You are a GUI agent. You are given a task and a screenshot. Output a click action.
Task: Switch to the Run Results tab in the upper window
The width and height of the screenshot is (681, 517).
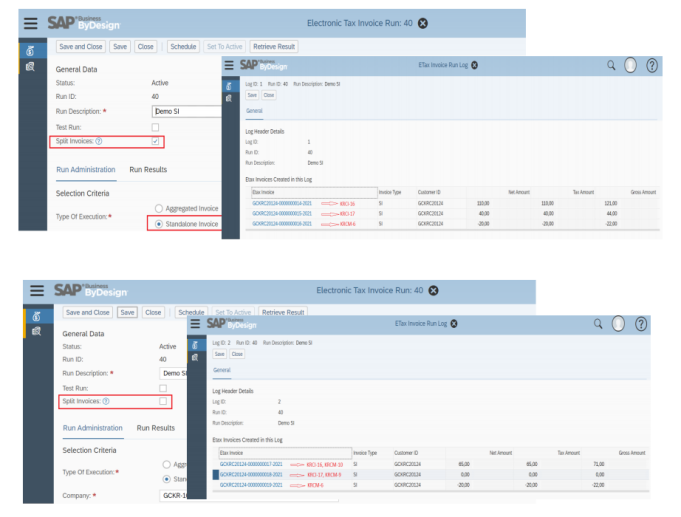tap(149, 170)
